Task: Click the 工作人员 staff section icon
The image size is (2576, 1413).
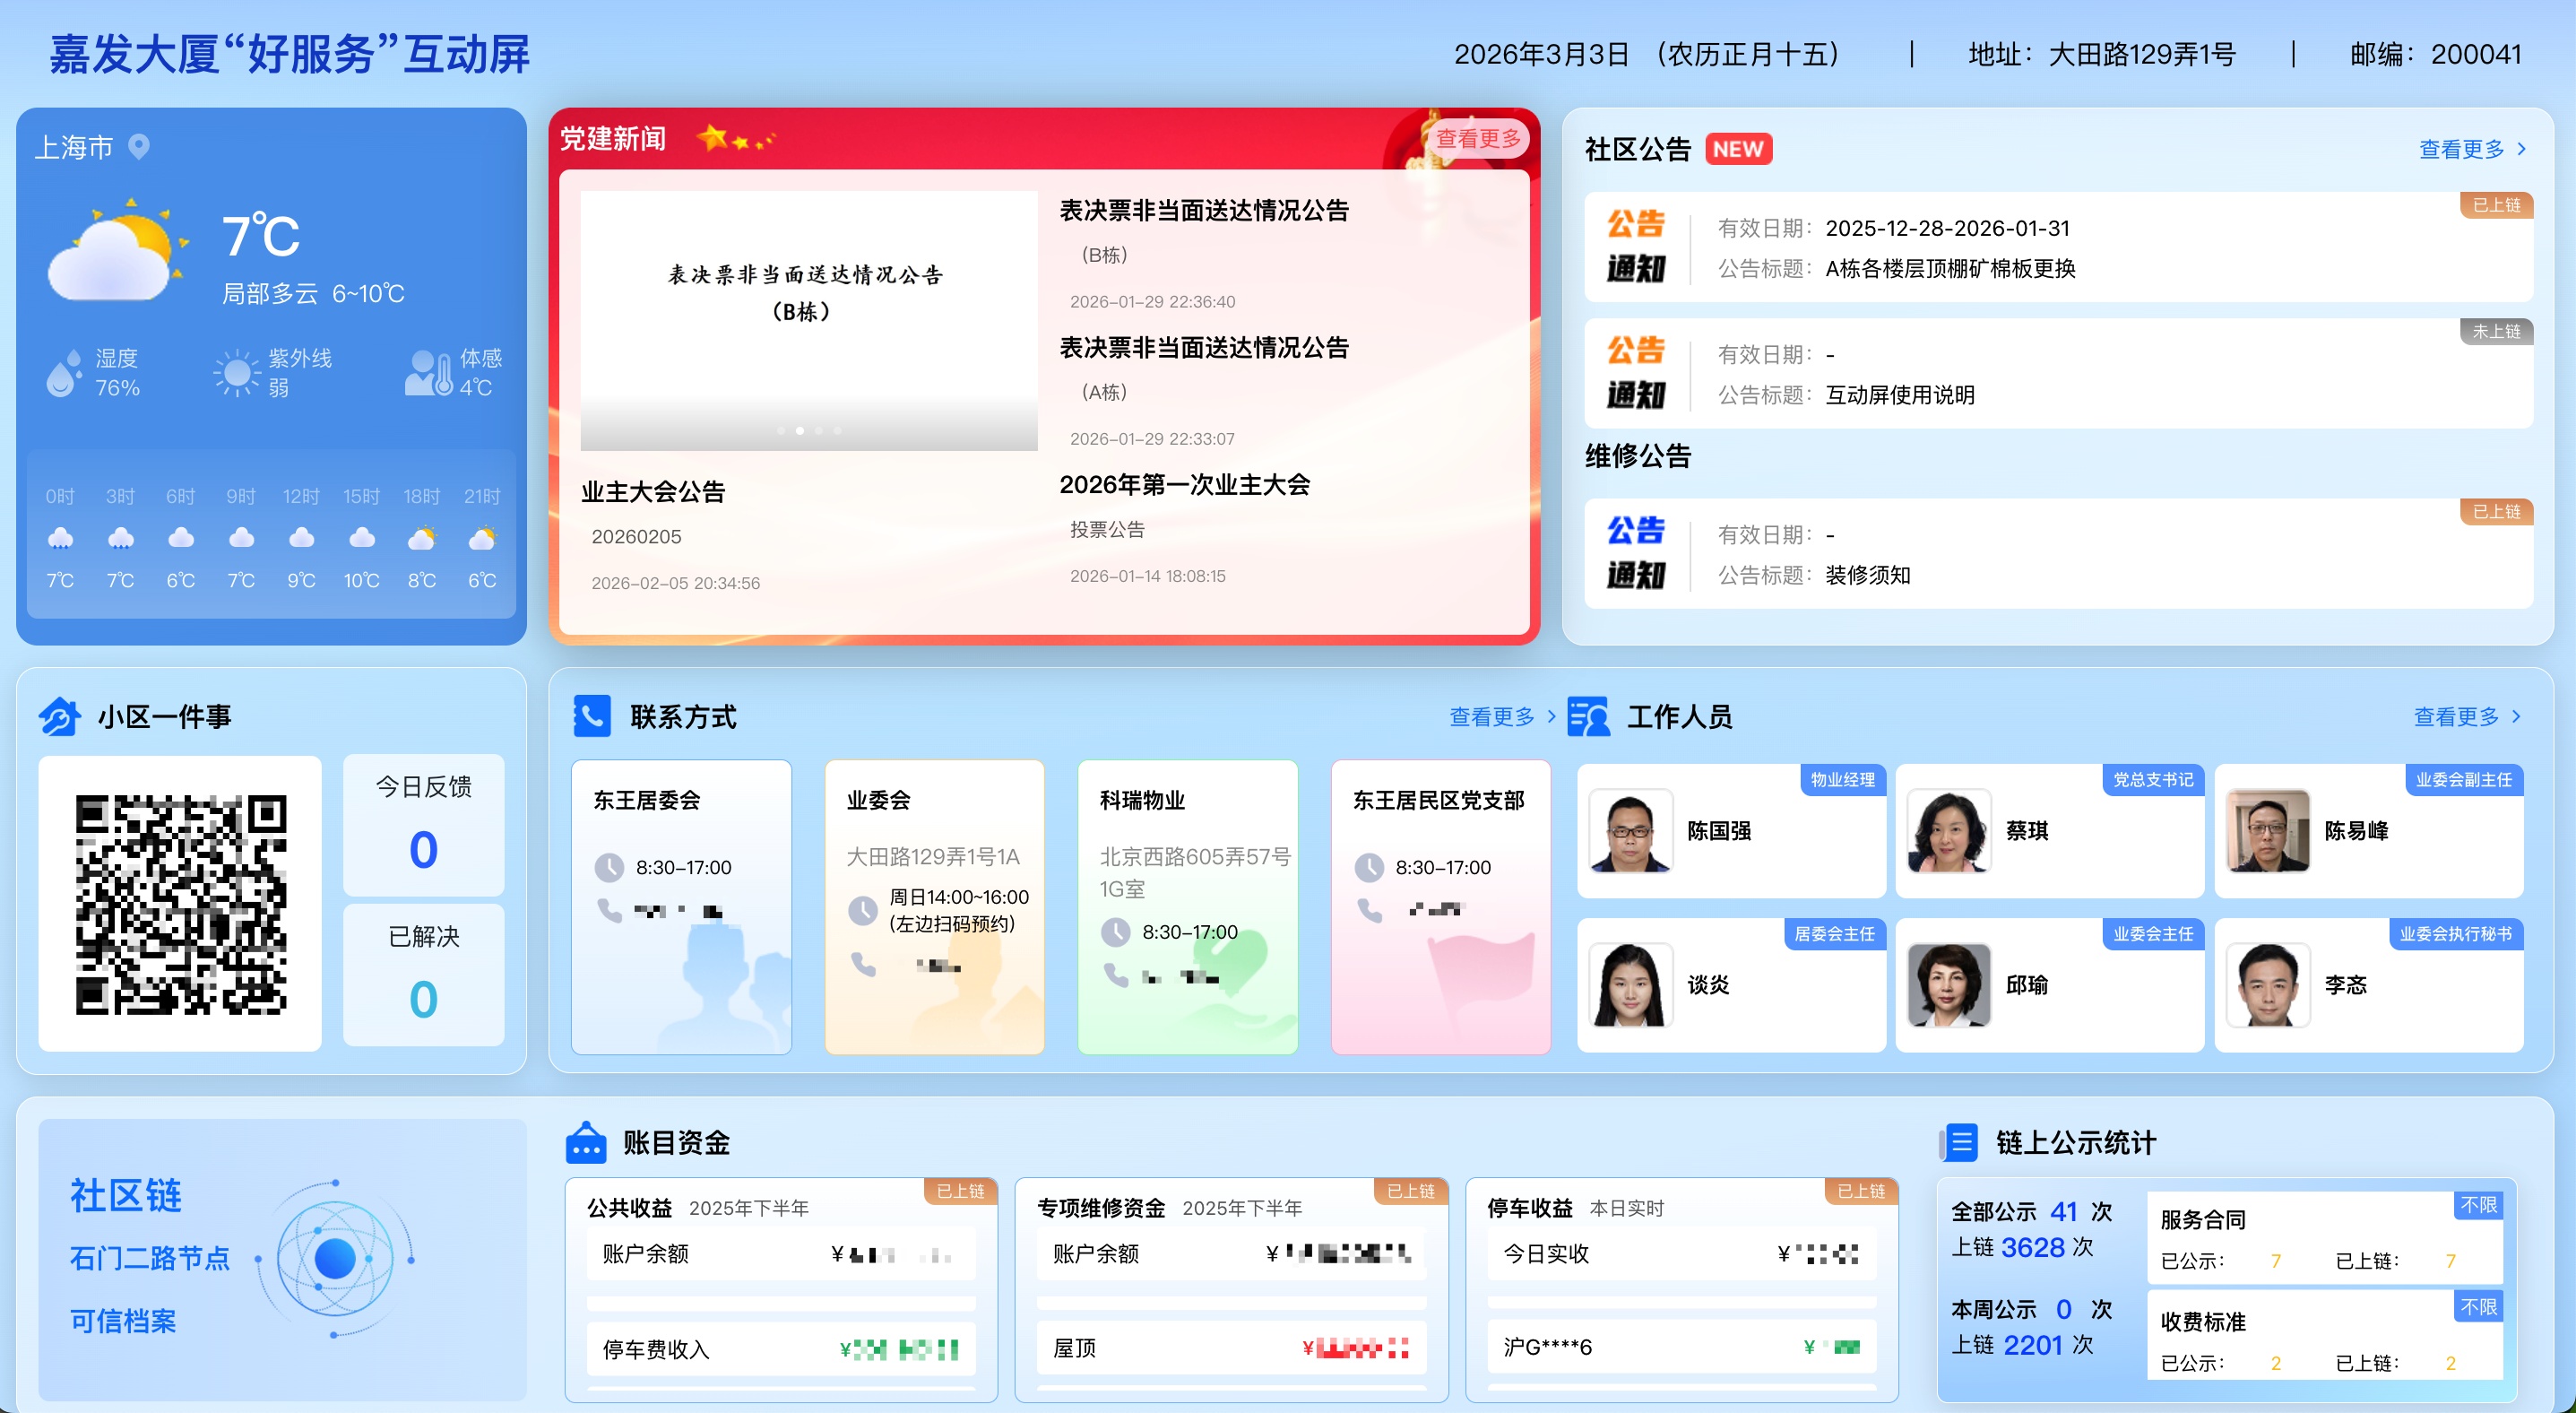Action: (1589, 716)
